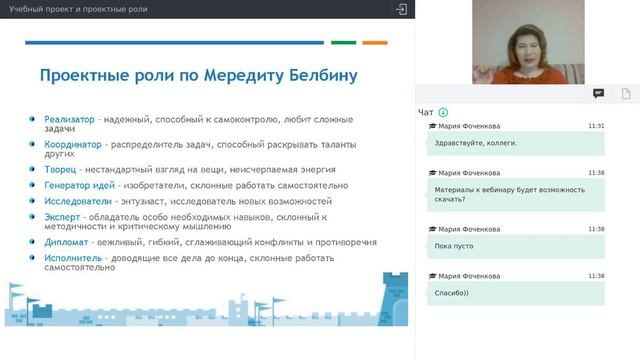This screenshot has width=640, height=360.
Task: Click the slide heading 'Проектные роли по Мередиту Белбину'
Action: tap(199, 76)
